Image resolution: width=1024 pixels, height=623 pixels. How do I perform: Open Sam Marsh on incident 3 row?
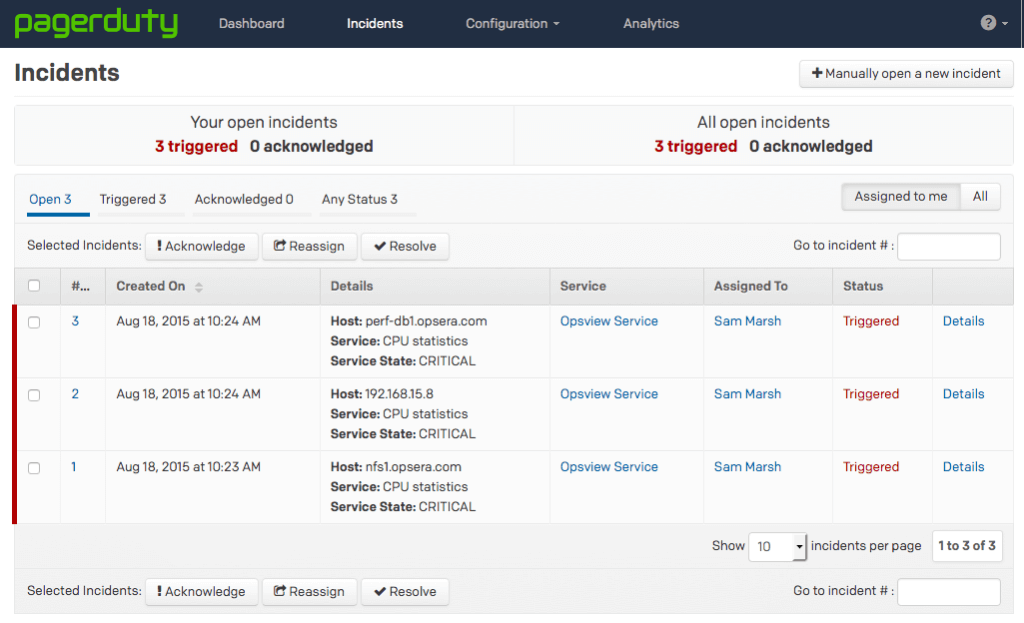click(x=747, y=321)
